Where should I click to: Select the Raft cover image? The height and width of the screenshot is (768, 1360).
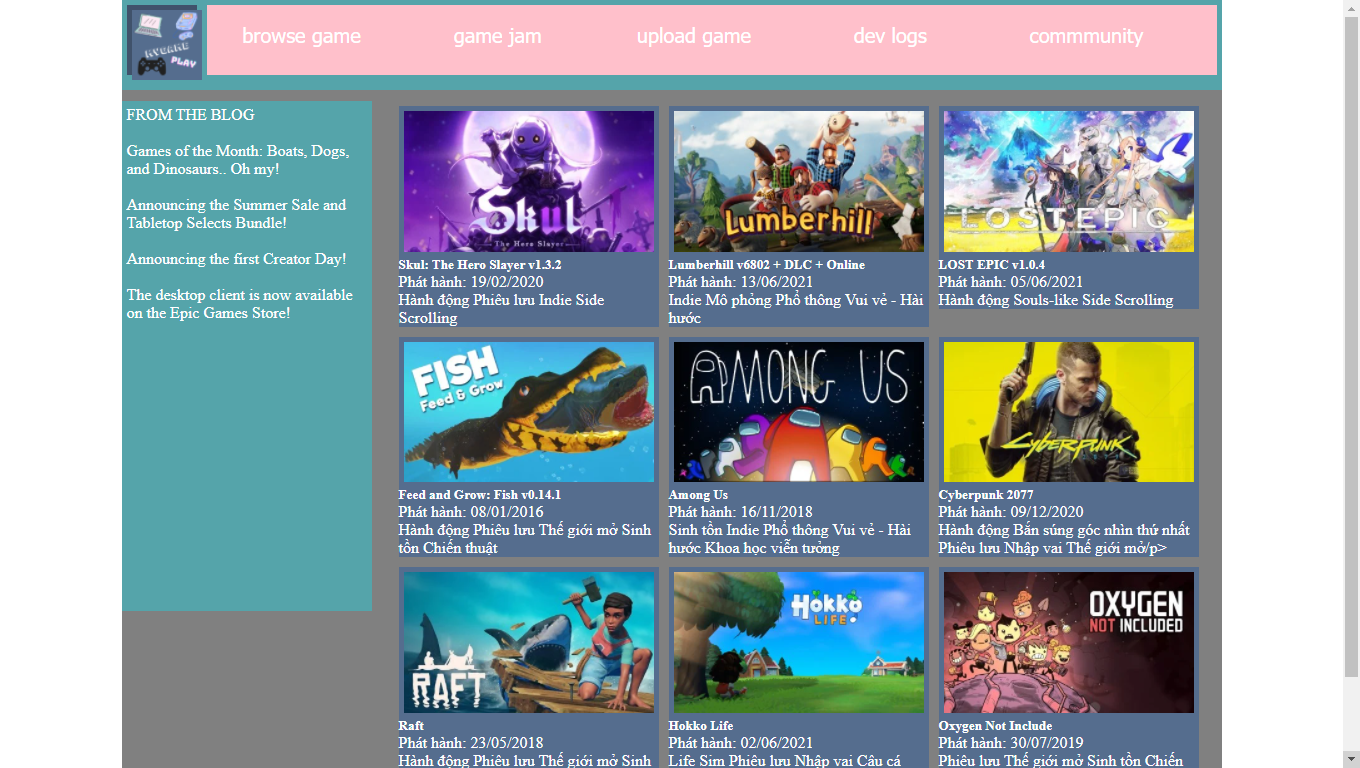click(529, 642)
